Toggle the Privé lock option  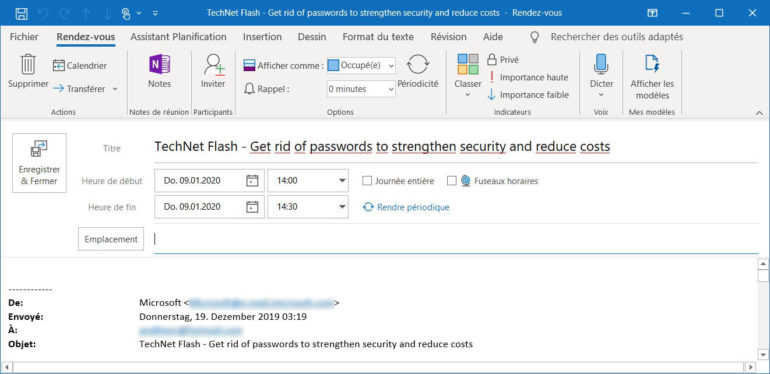[x=503, y=60]
